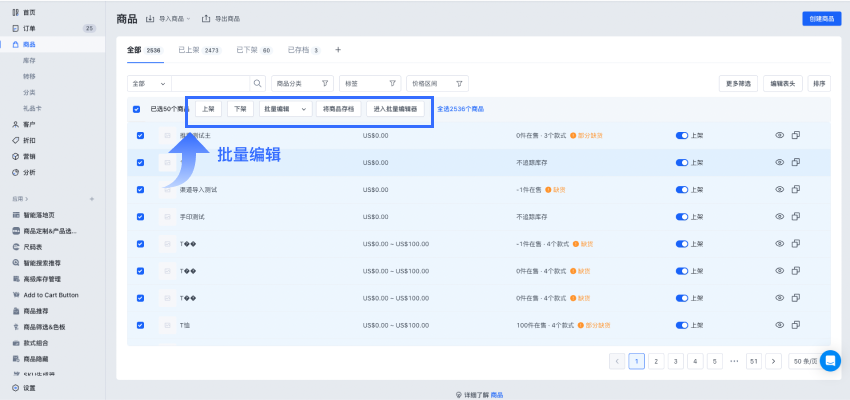Screen dimensions: 850x400
Task: Click 将商品存档 bulk action
Action: (x=339, y=109)
